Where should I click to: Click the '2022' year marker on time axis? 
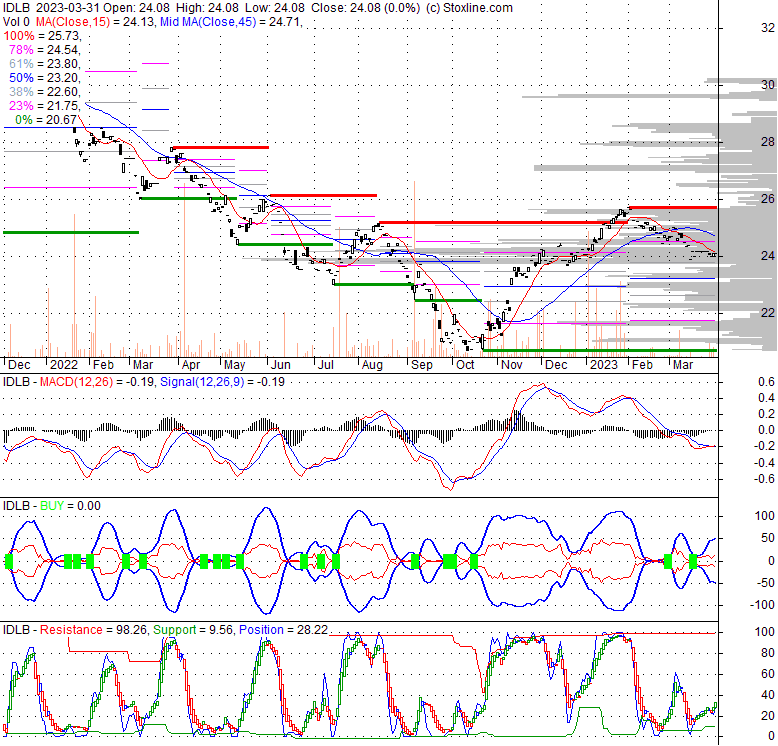(x=64, y=365)
